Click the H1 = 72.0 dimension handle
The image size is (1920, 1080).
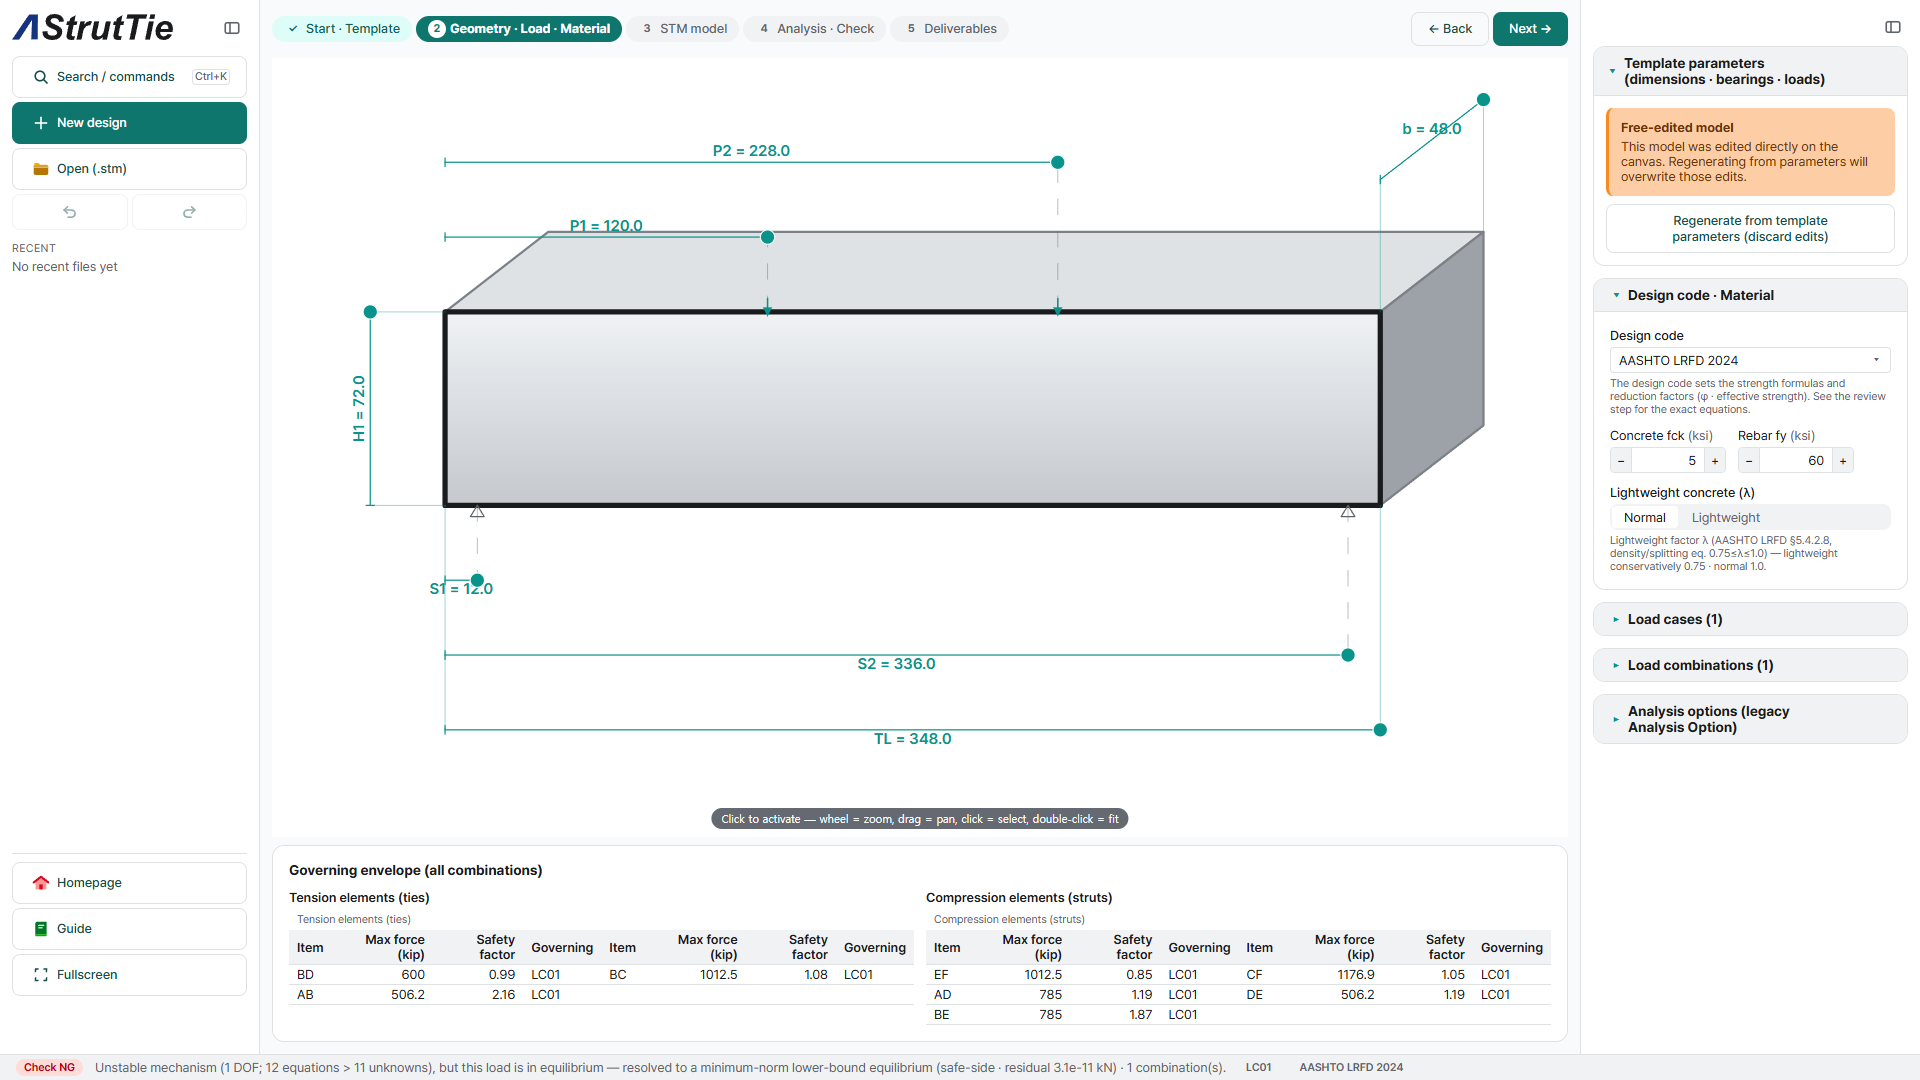[370, 312]
